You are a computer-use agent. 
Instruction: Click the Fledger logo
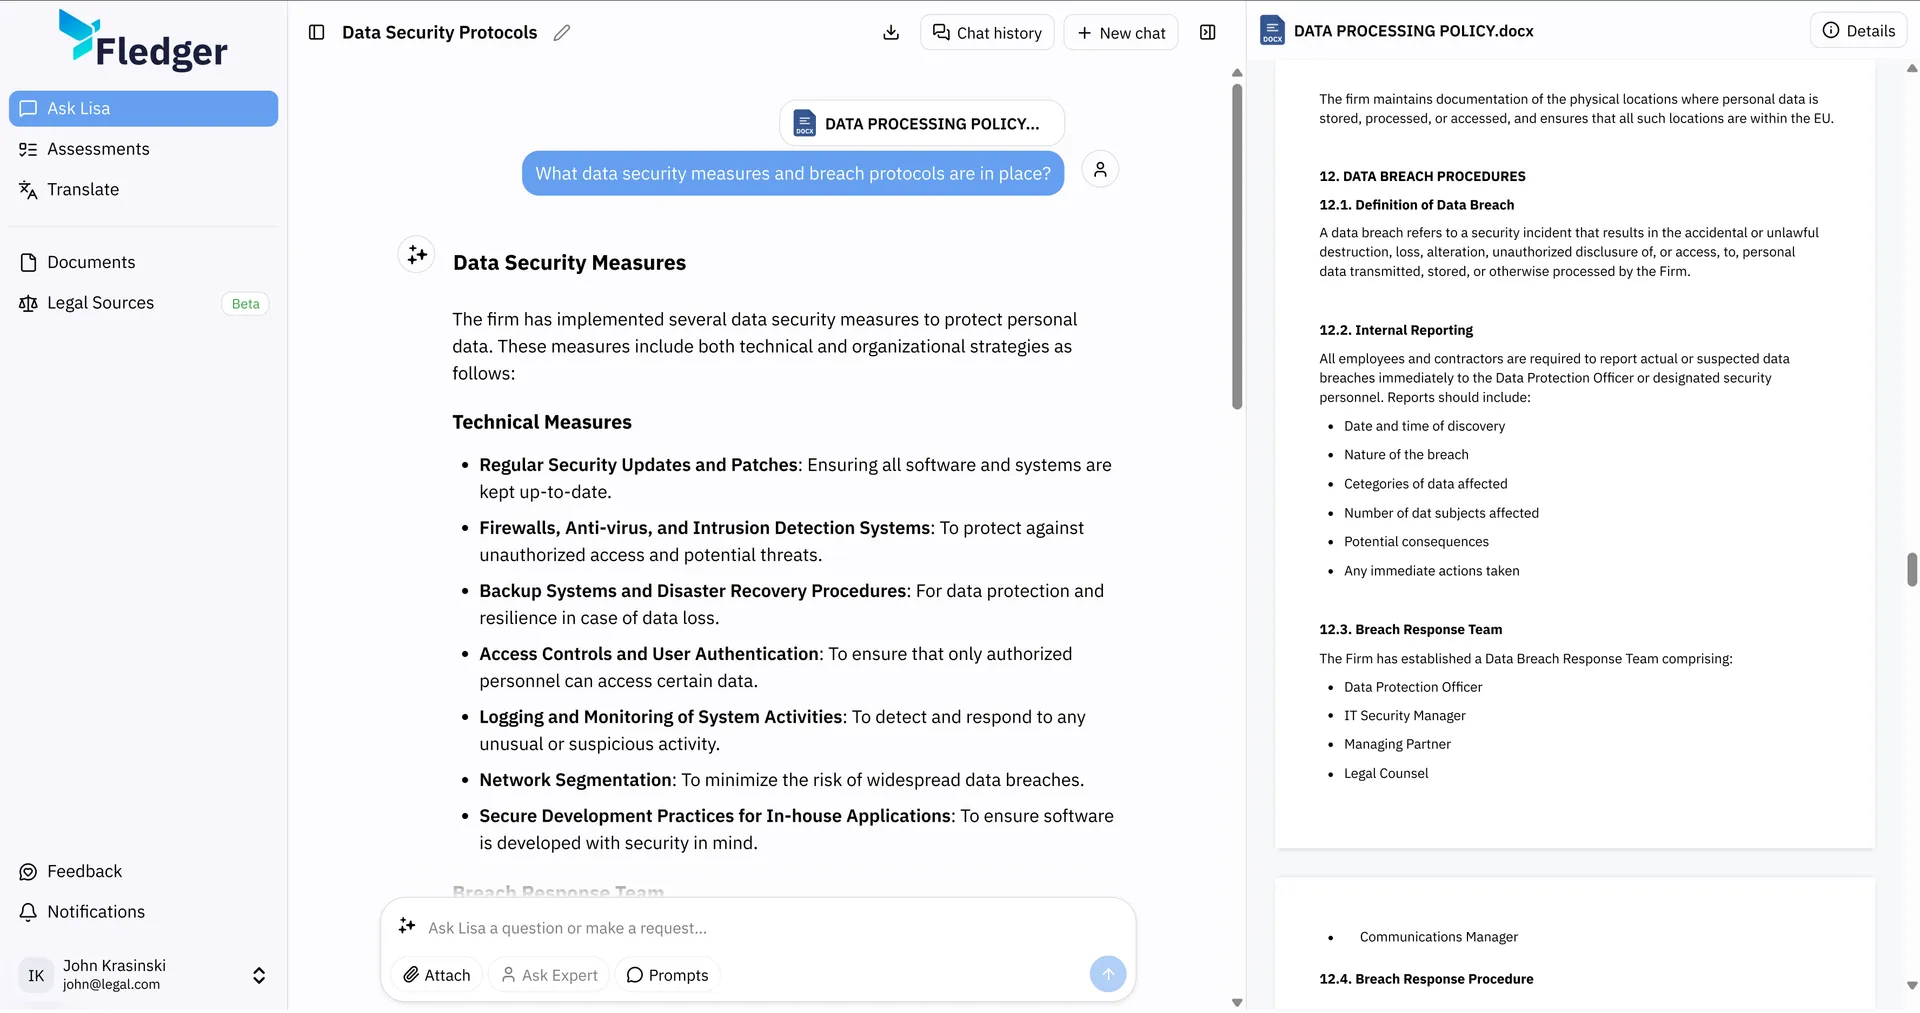pyautogui.click(x=143, y=40)
